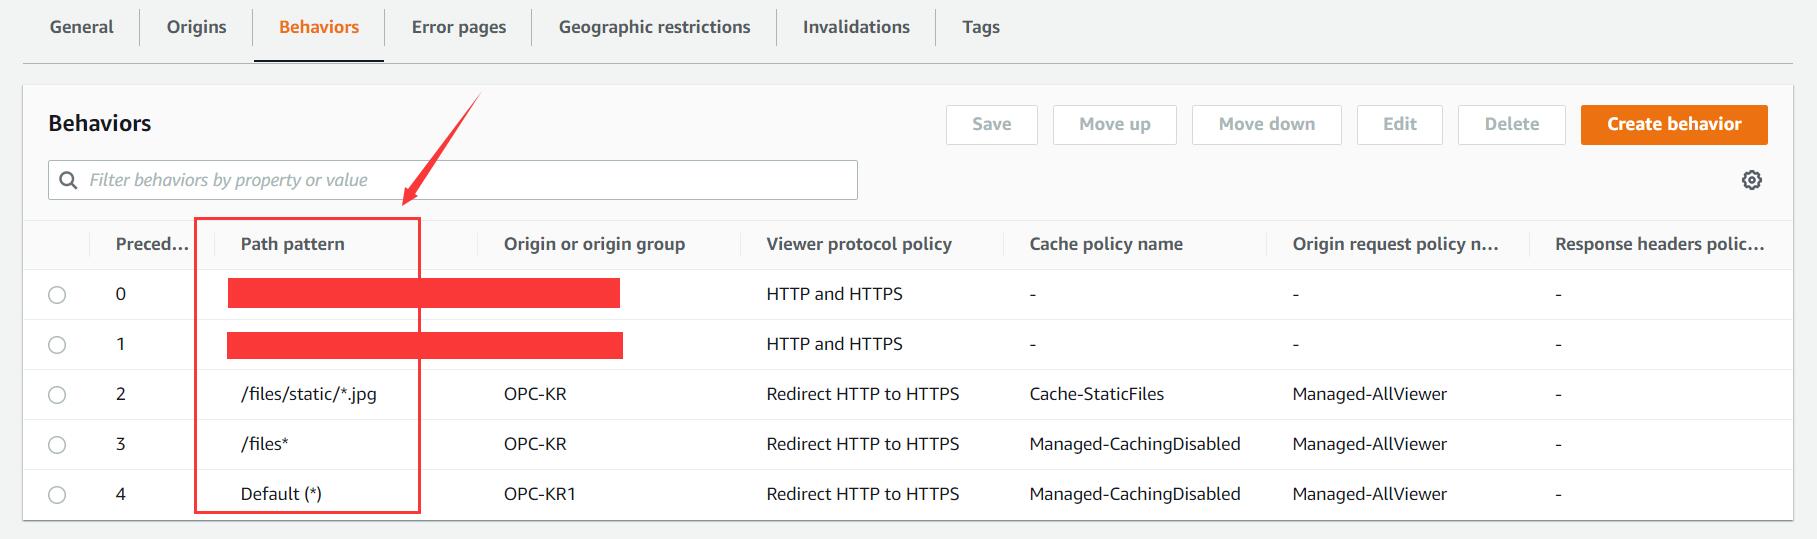Select the Default (*) behavior radio button

[x=57, y=495]
